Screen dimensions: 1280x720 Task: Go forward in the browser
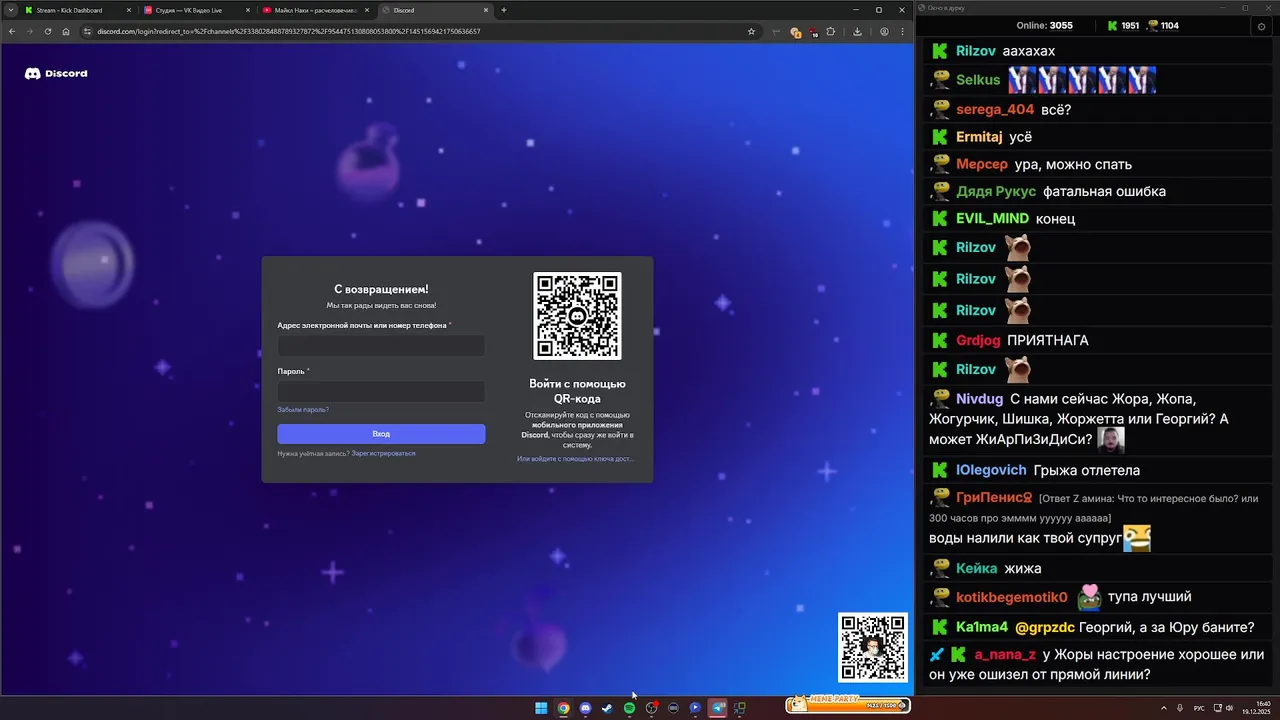click(x=30, y=31)
